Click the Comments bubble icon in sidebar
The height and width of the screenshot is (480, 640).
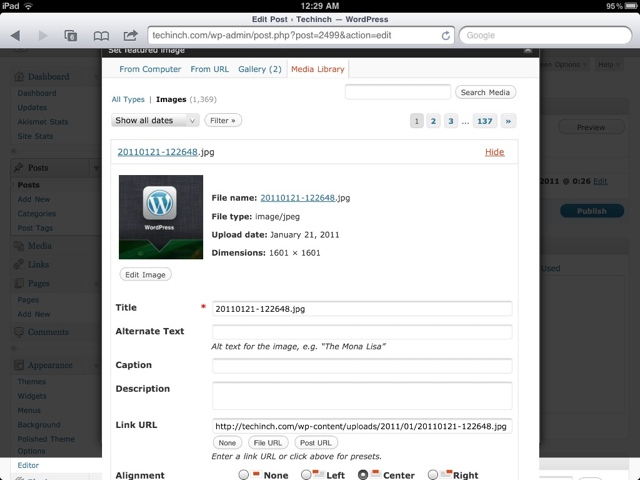click(x=19, y=332)
